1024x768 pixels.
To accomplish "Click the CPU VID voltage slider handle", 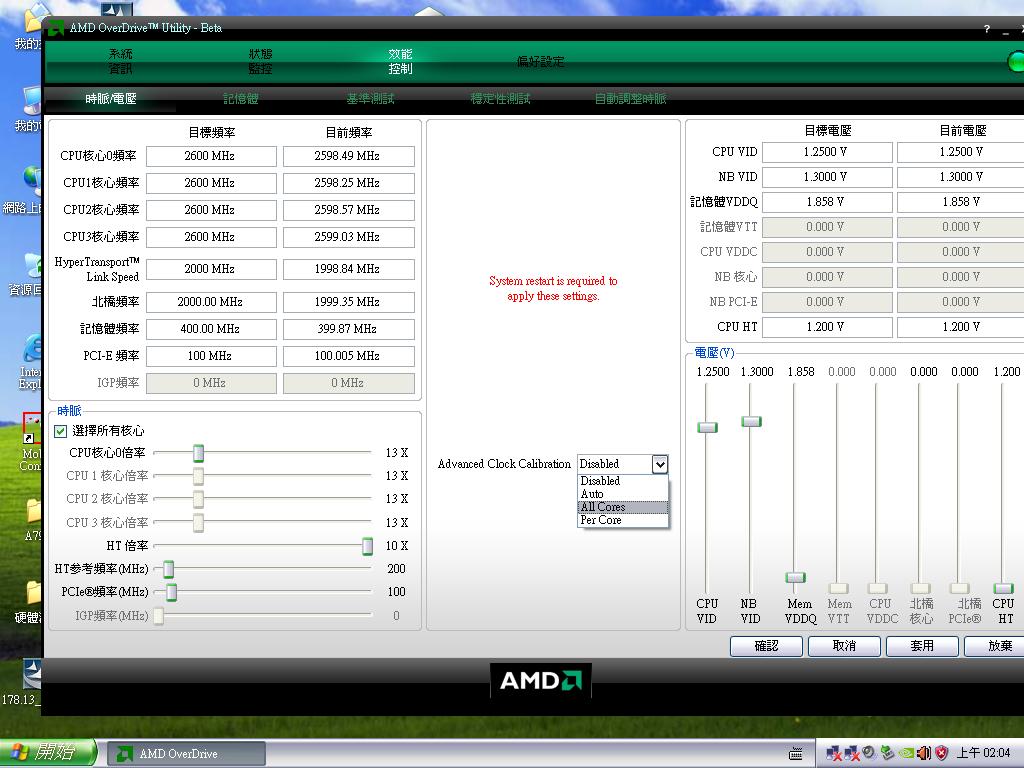I will tap(707, 427).
